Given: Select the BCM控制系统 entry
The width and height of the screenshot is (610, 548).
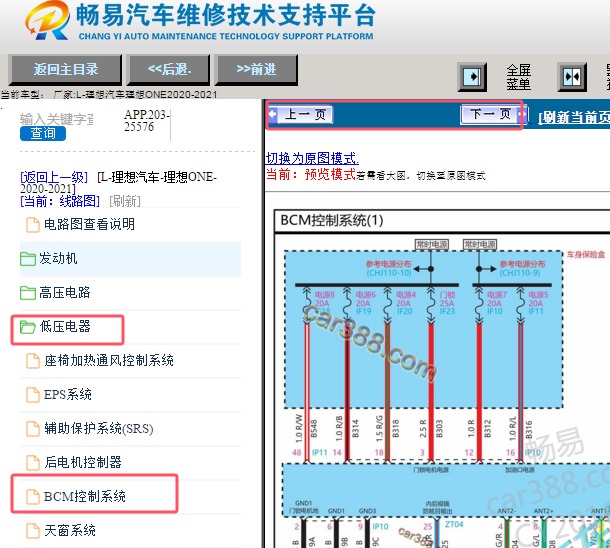Looking at the screenshot, I should (85, 496).
